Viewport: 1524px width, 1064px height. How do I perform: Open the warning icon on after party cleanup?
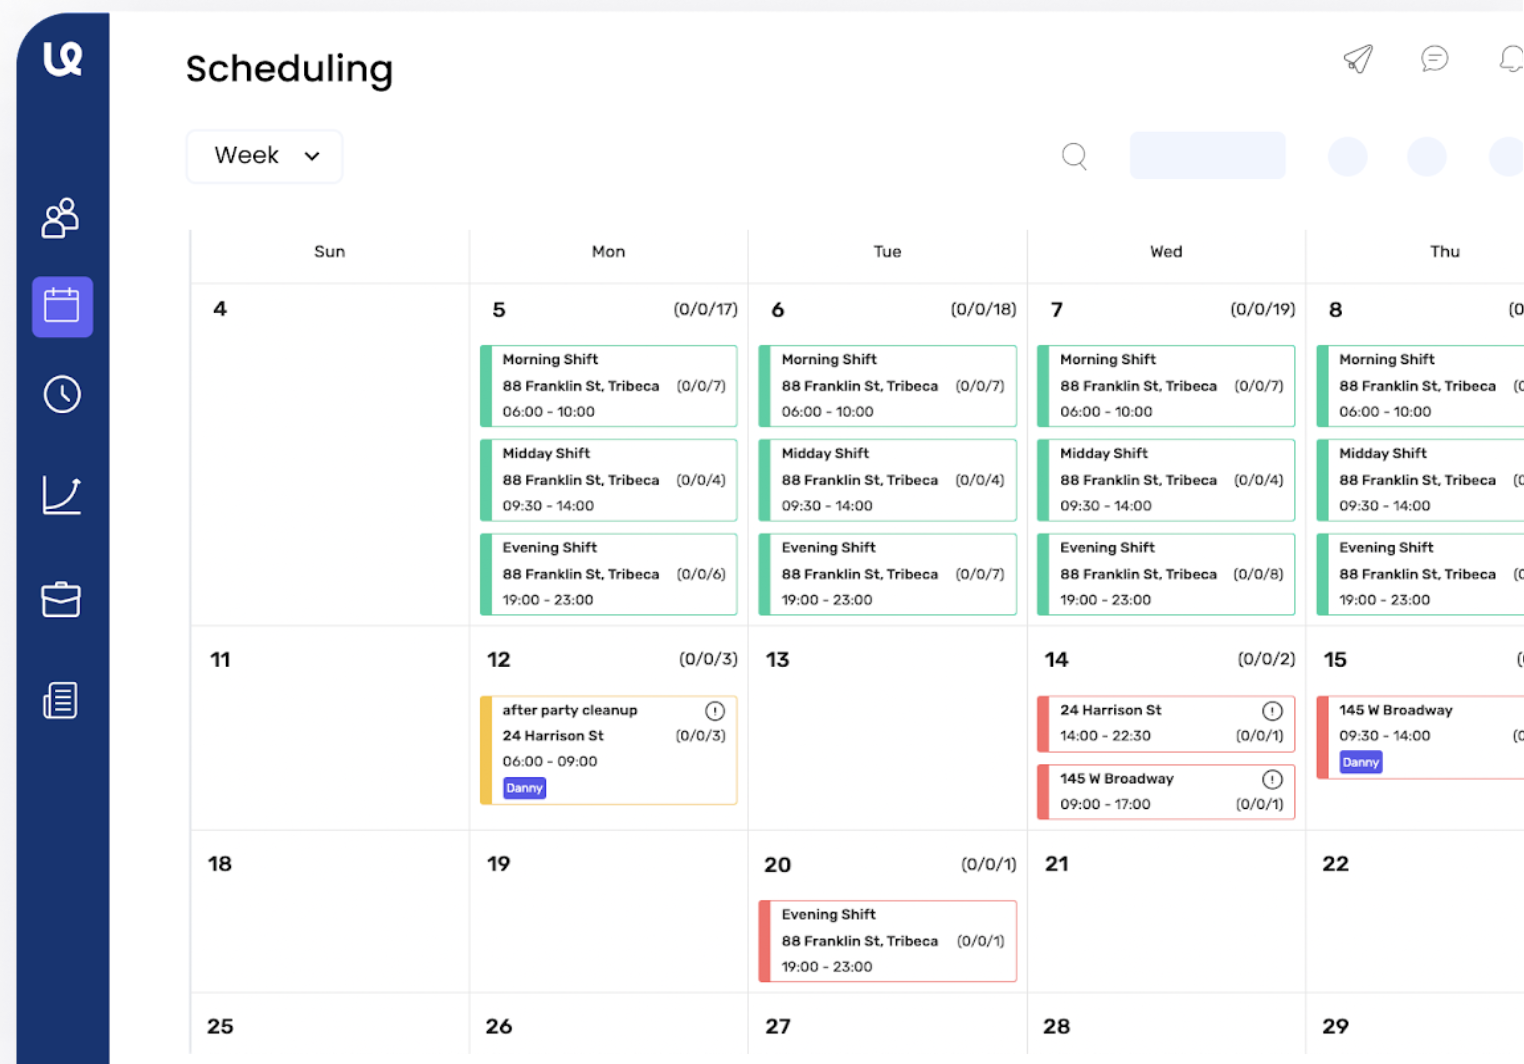tap(714, 710)
